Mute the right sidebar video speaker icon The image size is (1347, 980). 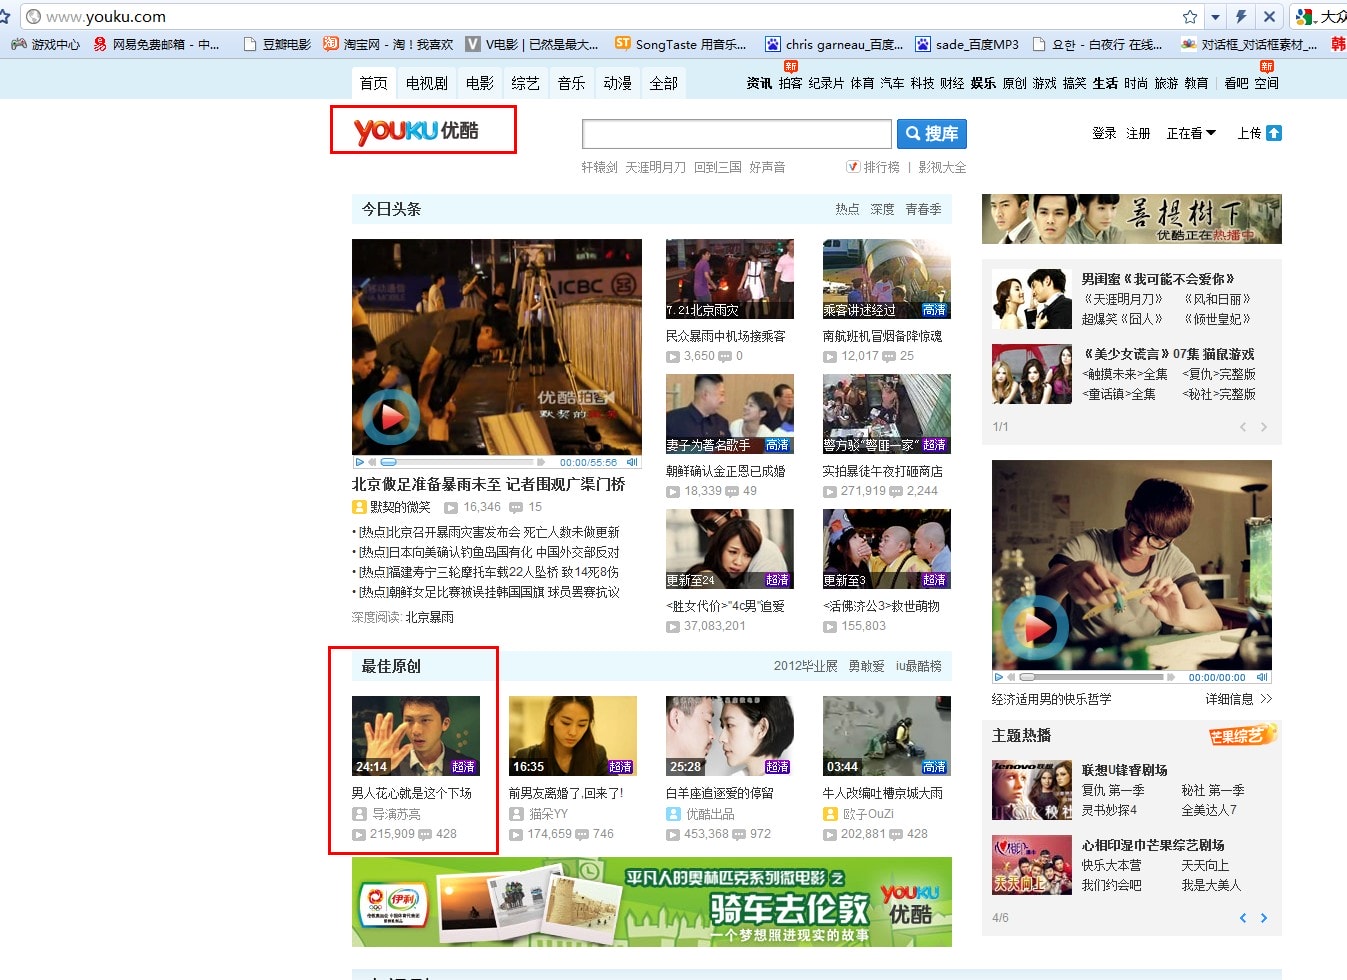(1262, 677)
